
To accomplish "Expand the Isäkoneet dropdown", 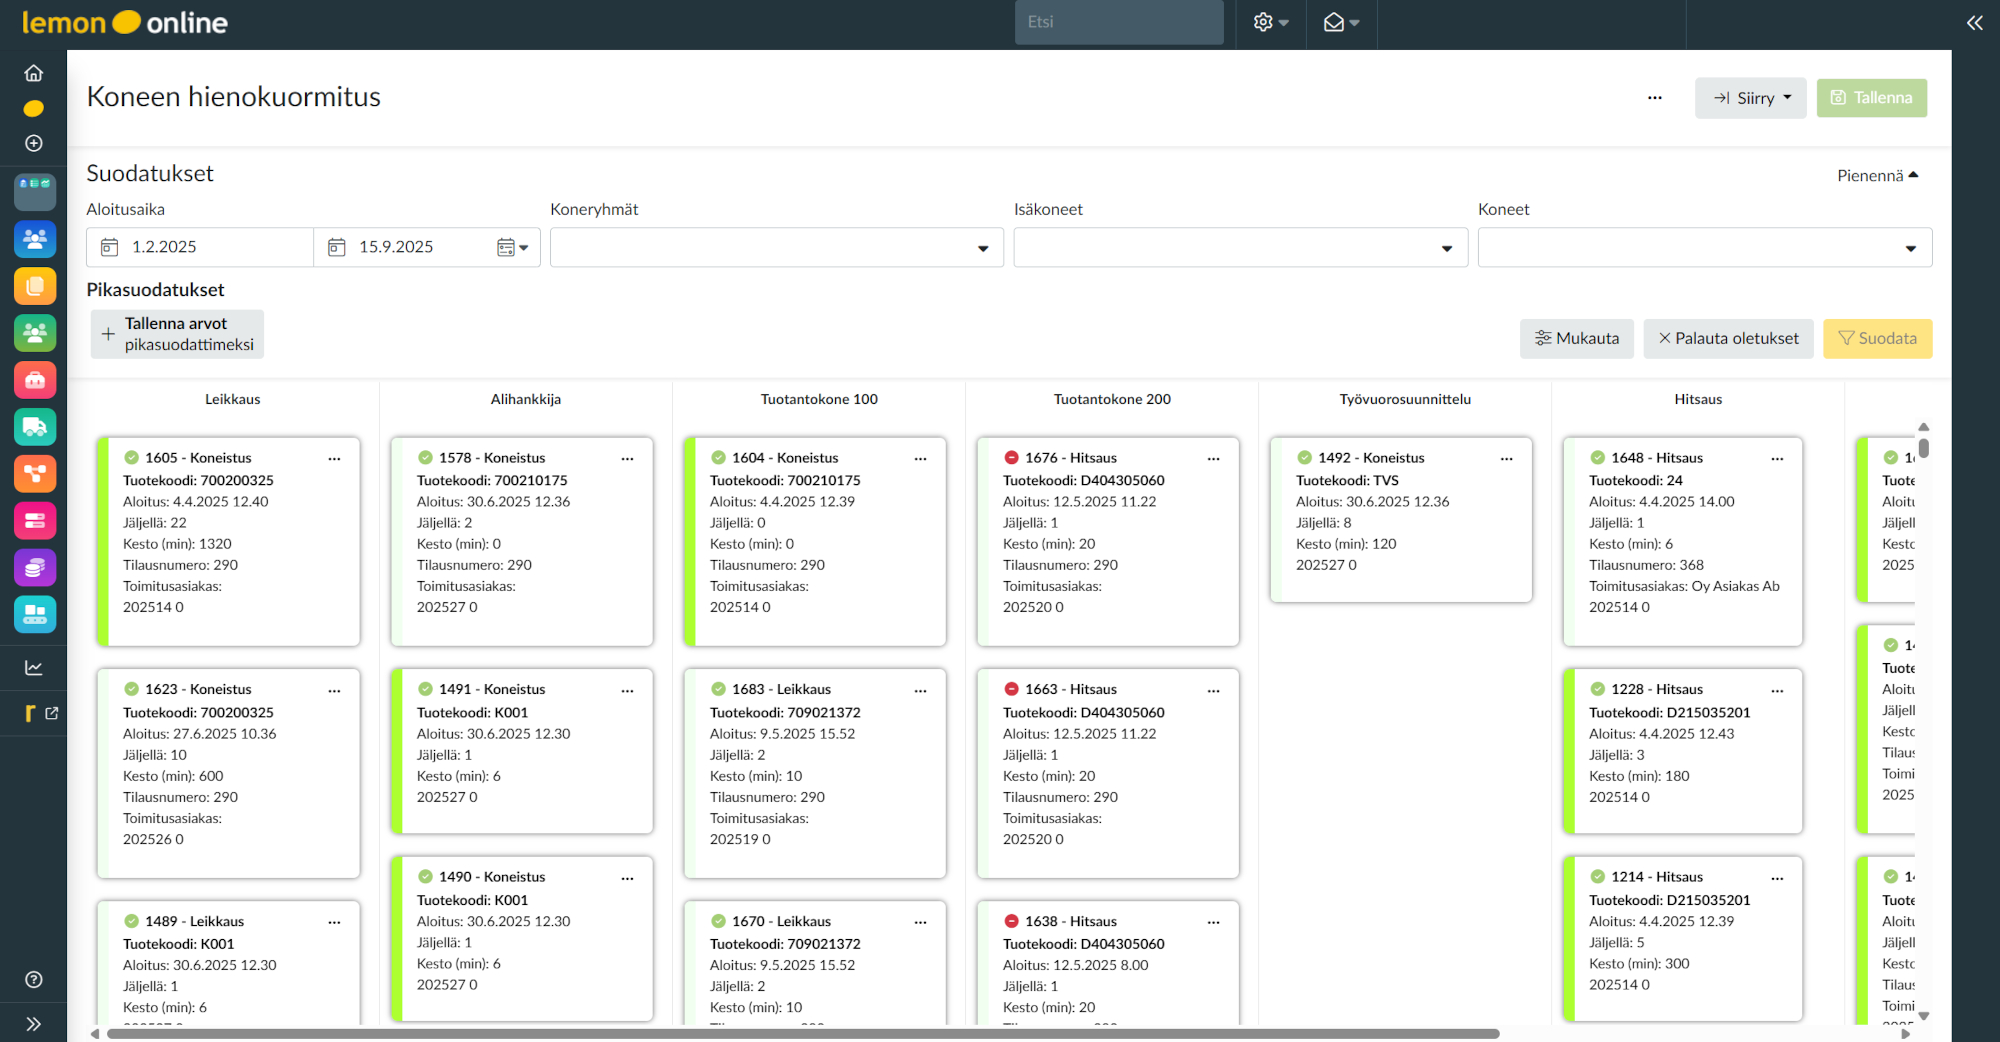I will [x=1240, y=248].
